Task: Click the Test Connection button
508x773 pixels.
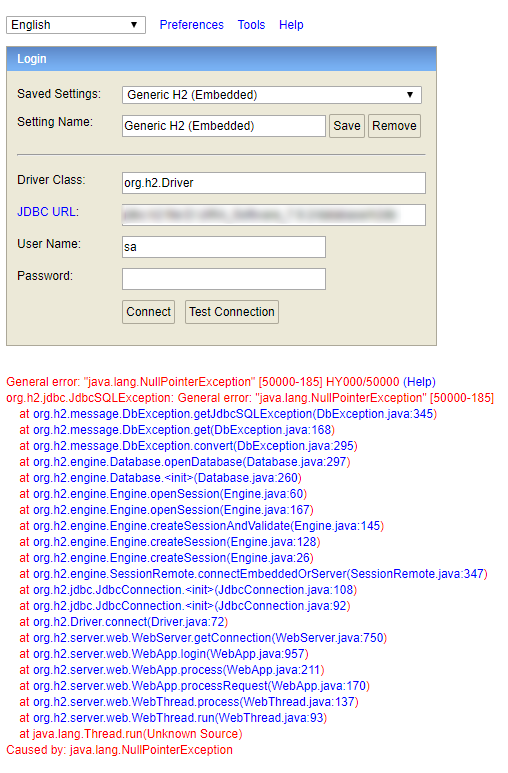Action: coord(232,312)
